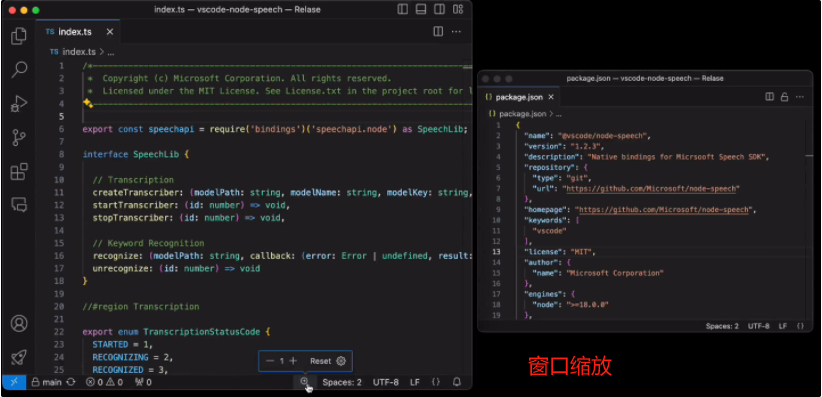Open the Chat view in activity bar

pyautogui.click(x=19, y=205)
